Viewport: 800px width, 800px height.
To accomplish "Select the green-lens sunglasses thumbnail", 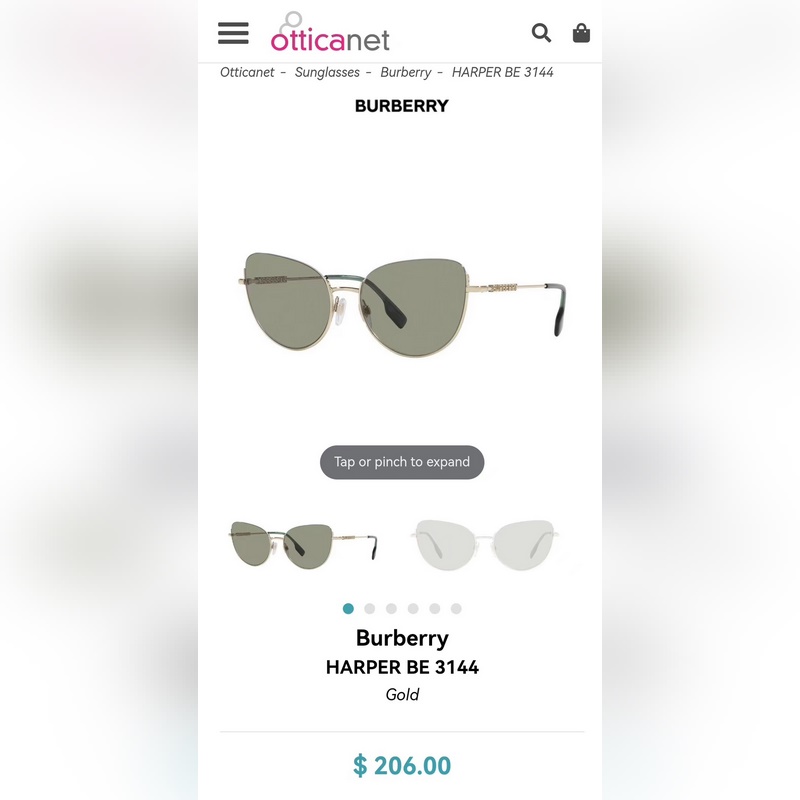I will 303,545.
